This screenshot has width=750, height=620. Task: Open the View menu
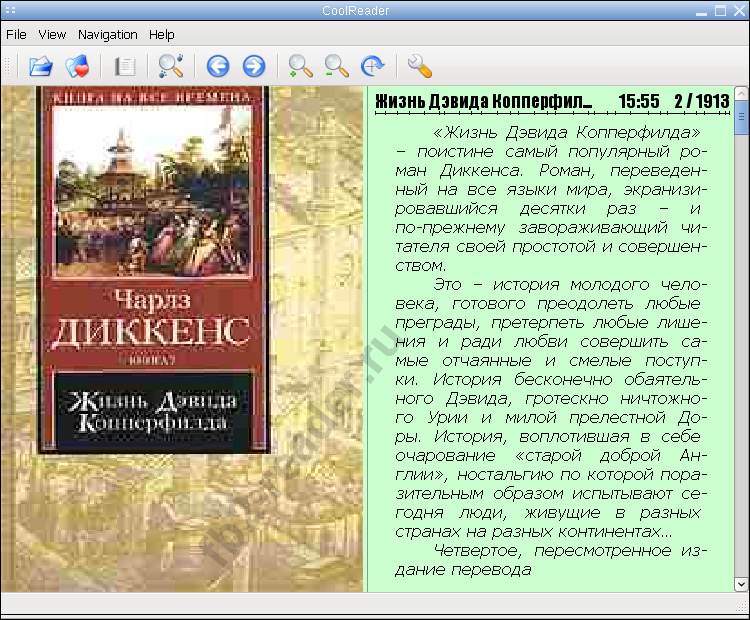click(52, 34)
